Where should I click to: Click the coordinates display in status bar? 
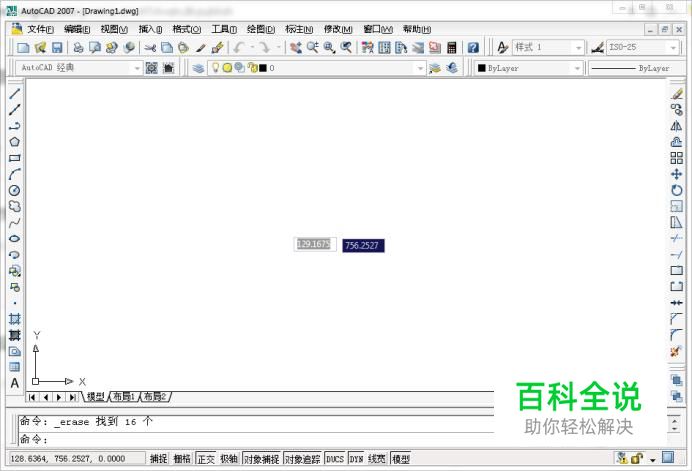point(75,459)
